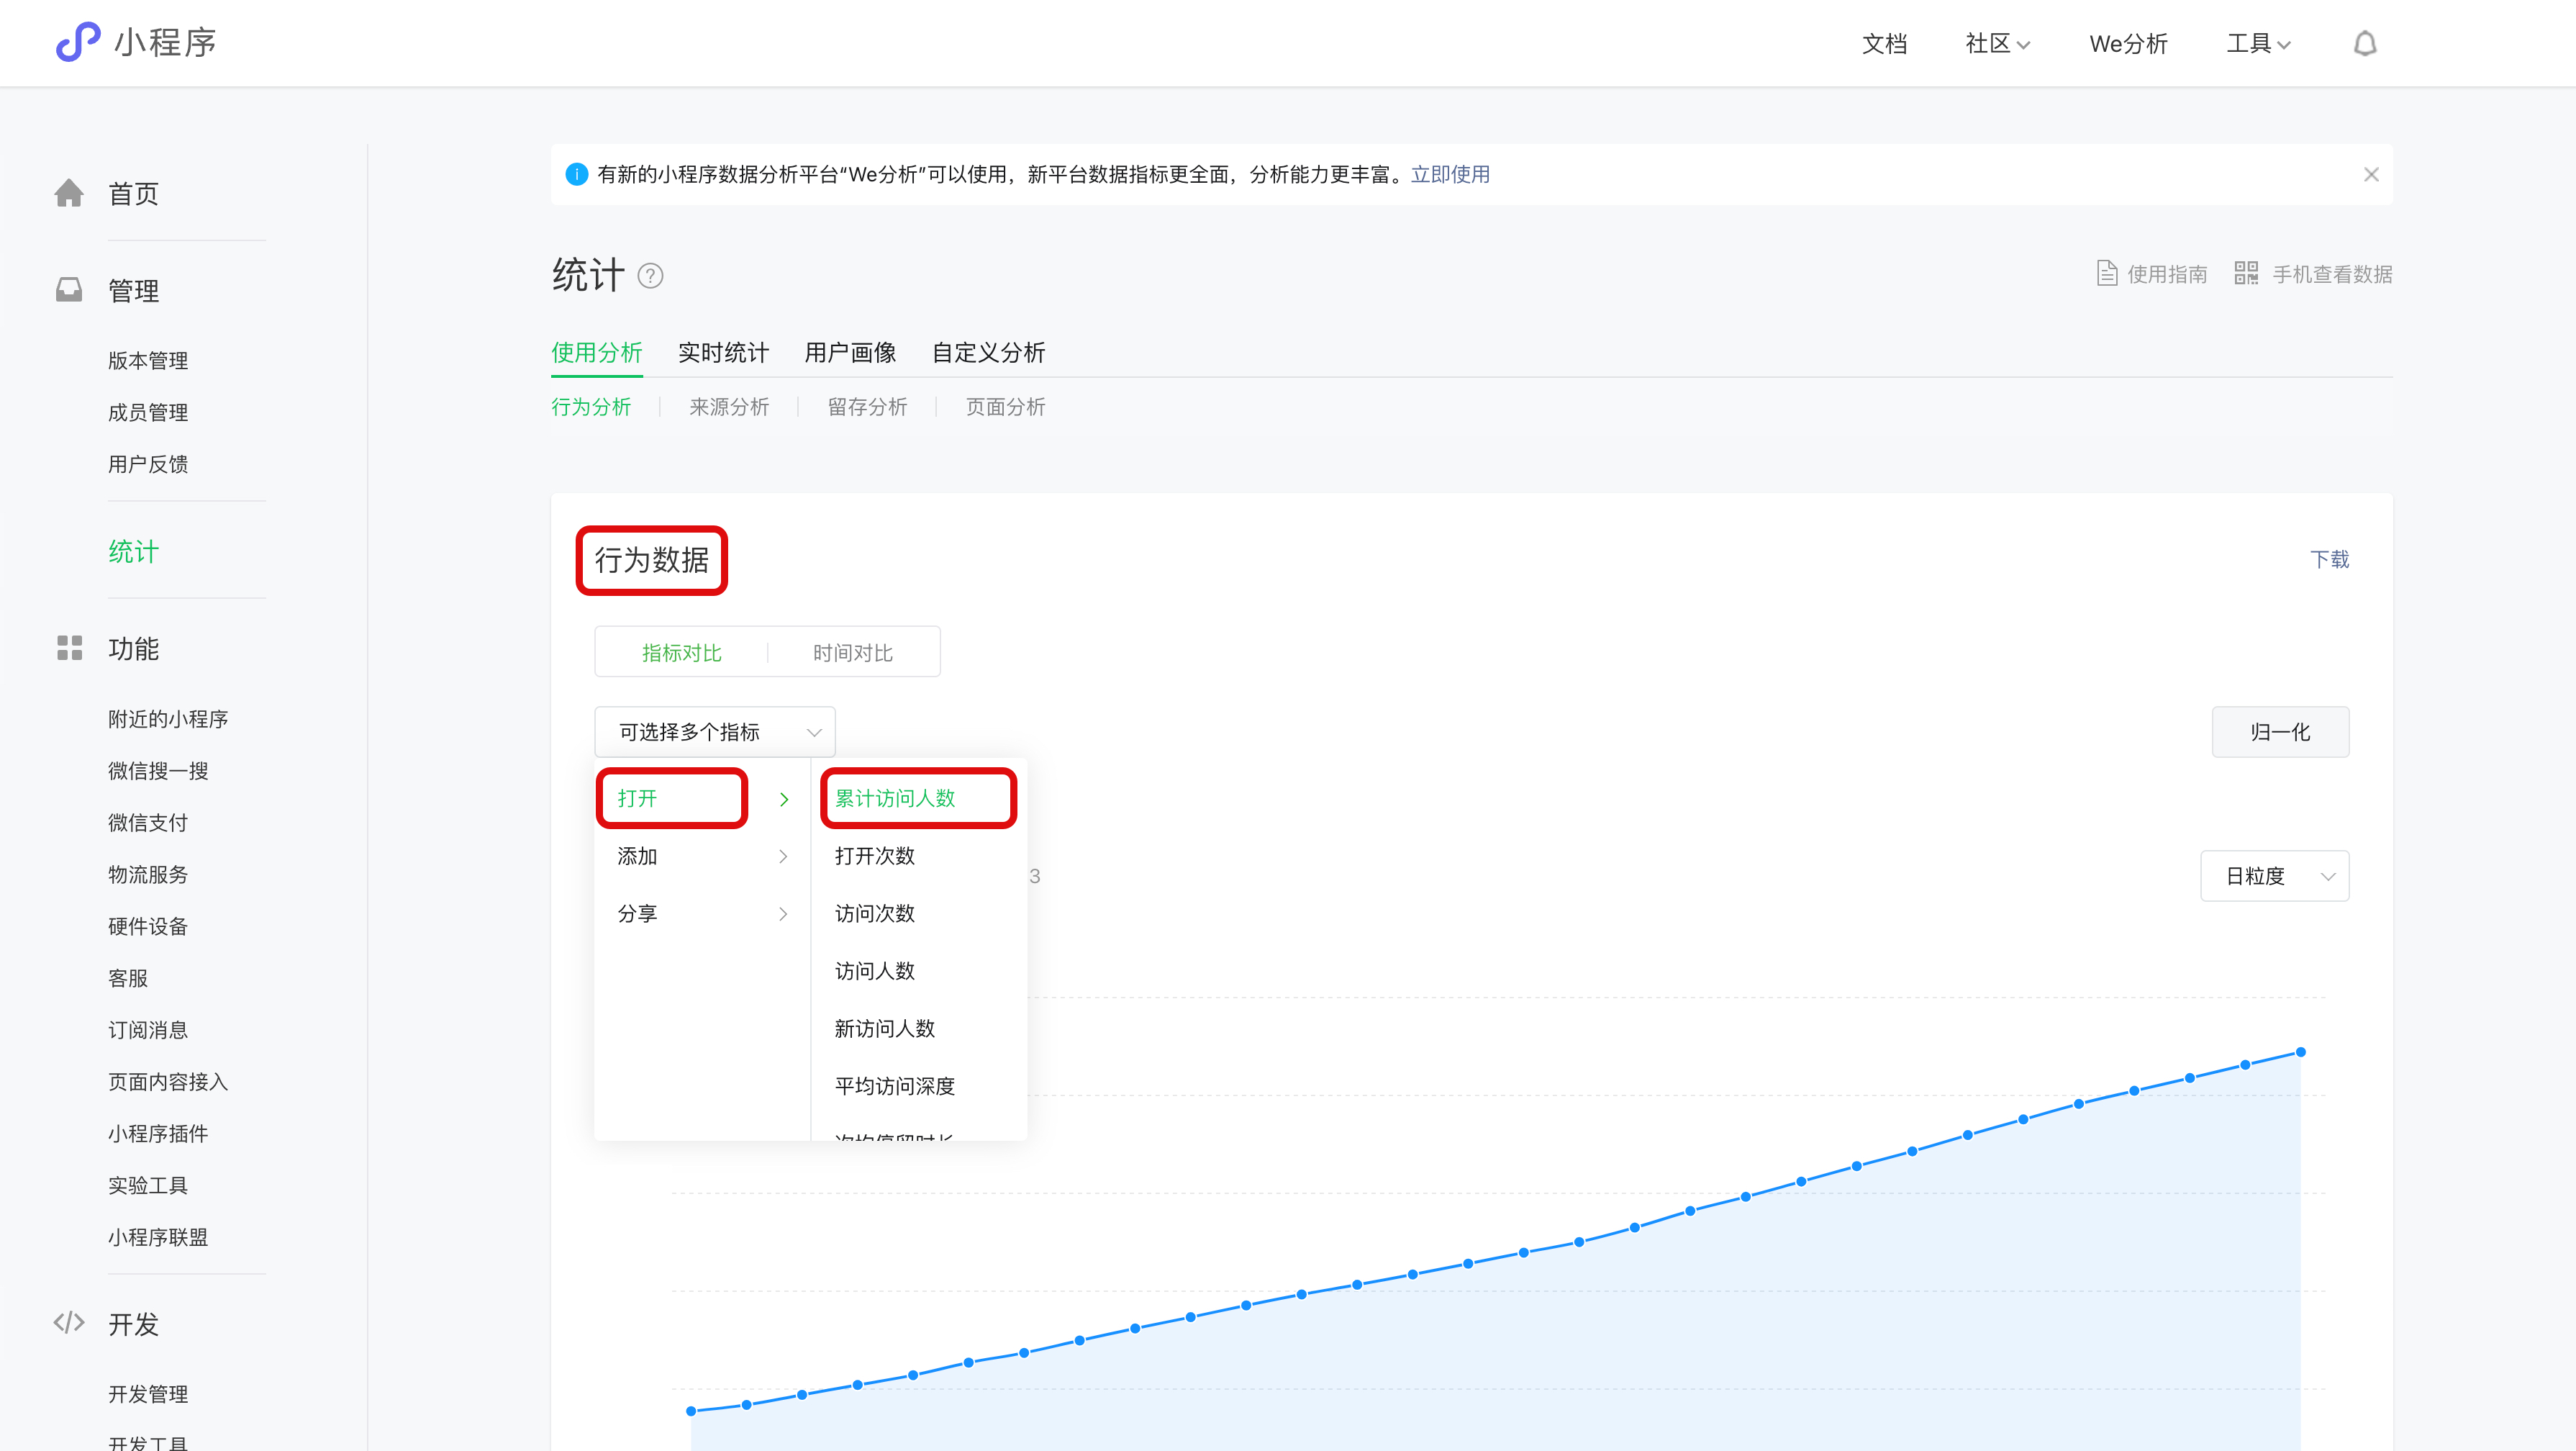Open 客服 in the sidebar
Image resolution: width=2576 pixels, height=1451 pixels.
tap(128, 978)
